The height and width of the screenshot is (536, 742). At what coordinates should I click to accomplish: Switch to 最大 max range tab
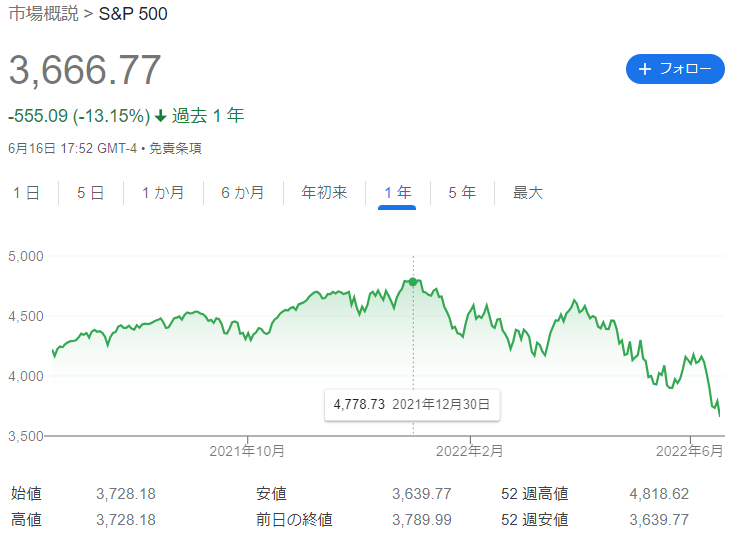coord(527,193)
